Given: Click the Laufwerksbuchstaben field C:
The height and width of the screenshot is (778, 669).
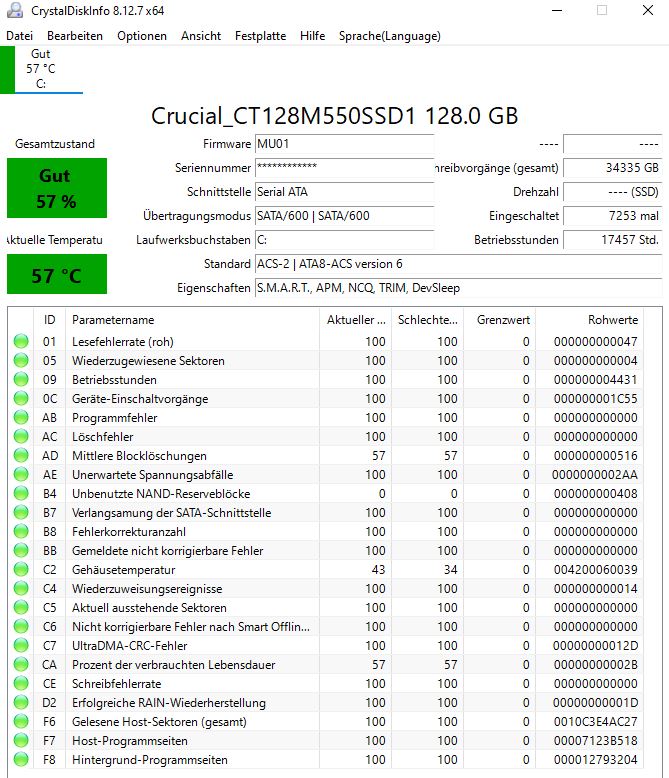Looking at the screenshot, I should [344, 240].
